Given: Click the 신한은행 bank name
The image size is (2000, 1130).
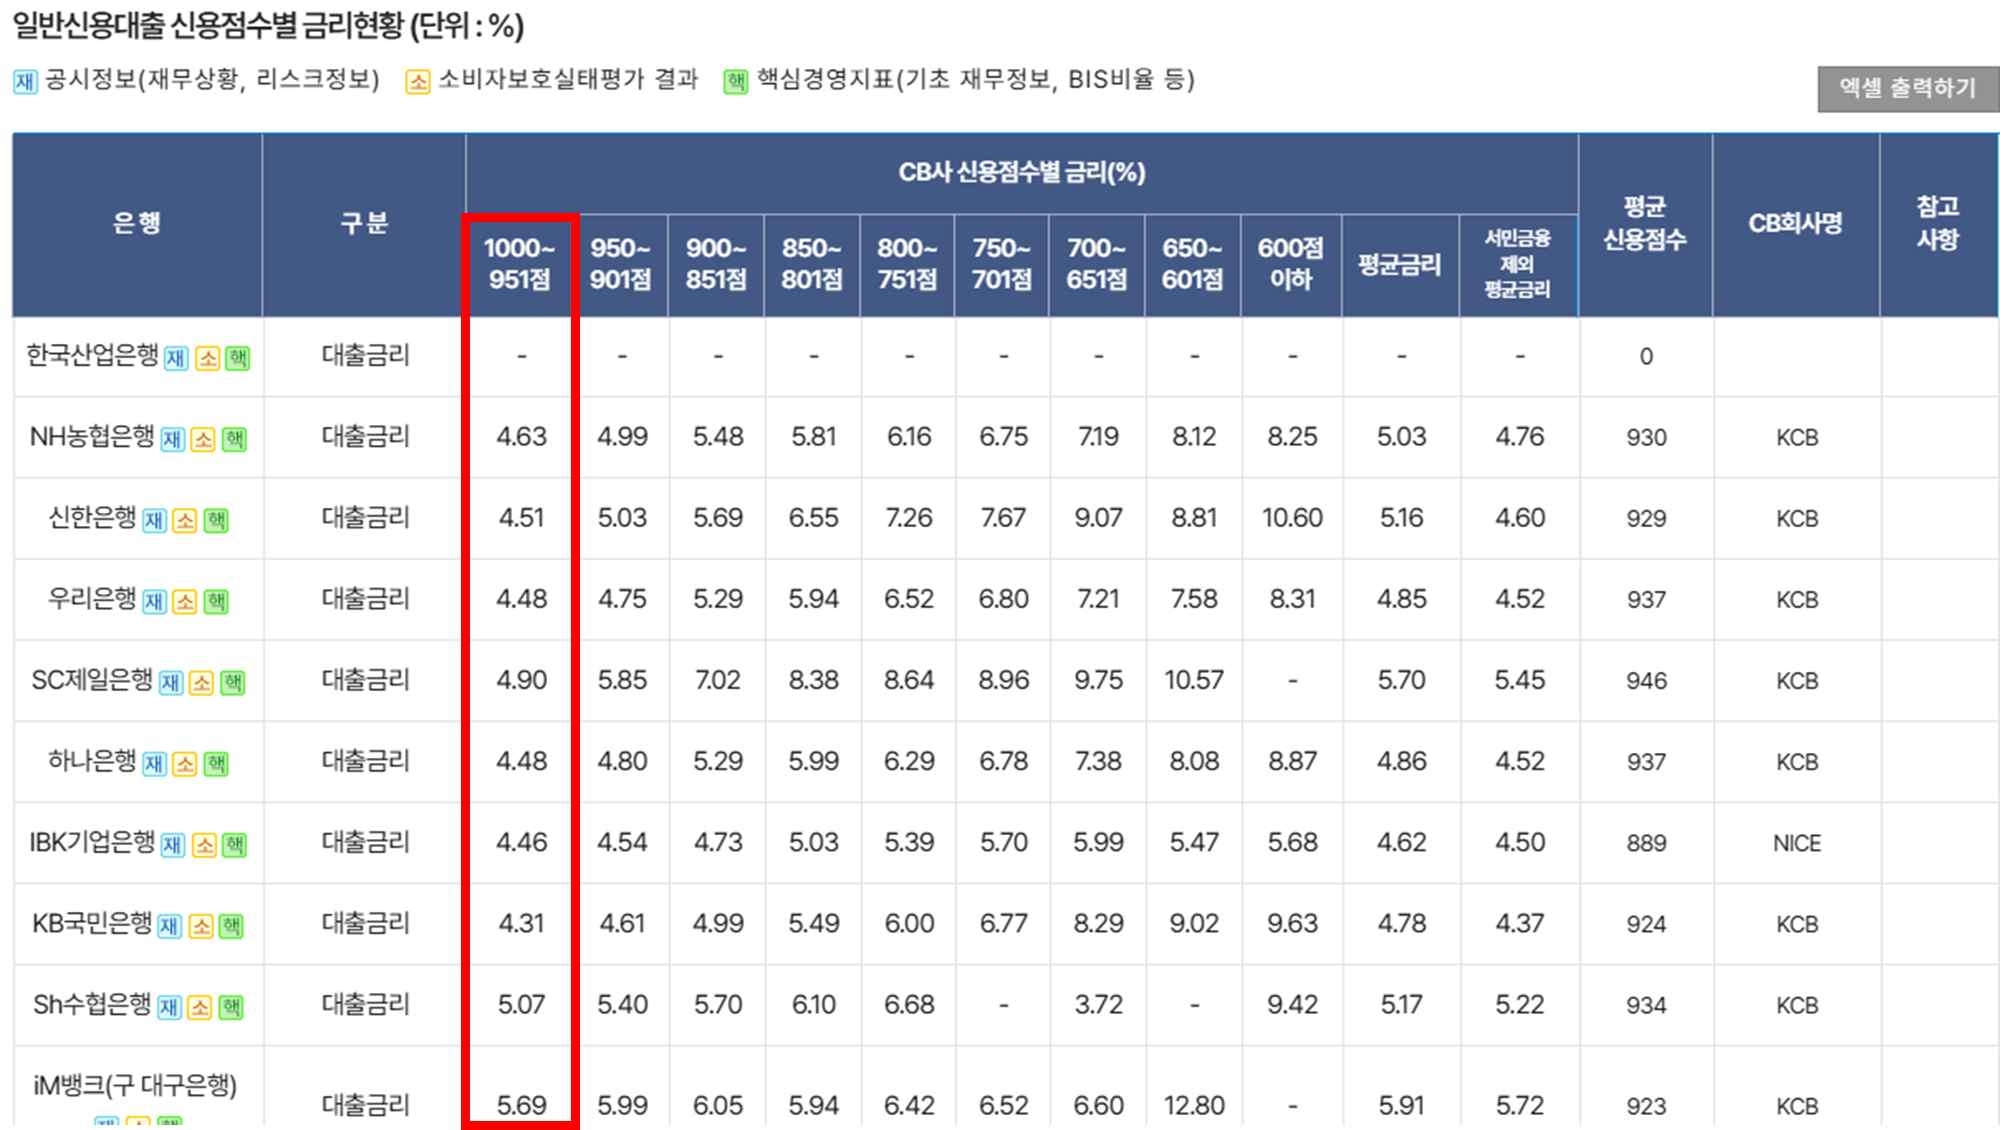Looking at the screenshot, I should tap(92, 517).
